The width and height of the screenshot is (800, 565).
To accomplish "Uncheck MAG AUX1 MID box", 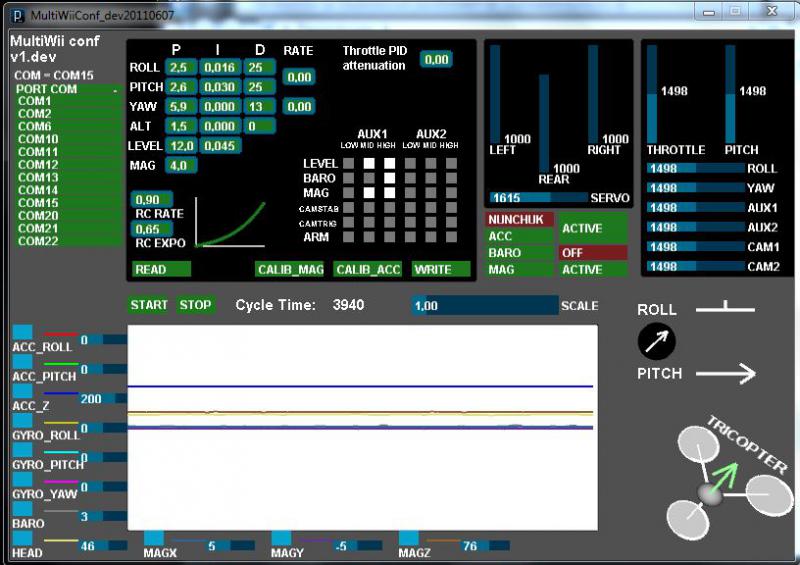I will pos(369,193).
